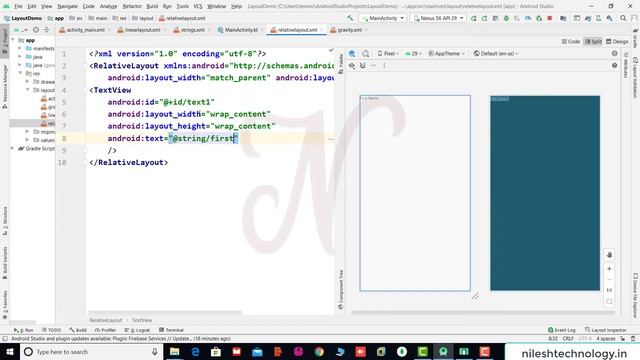Open the Windows Start menu
The width and height of the screenshot is (640, 360).
click(x=9, y=351)
